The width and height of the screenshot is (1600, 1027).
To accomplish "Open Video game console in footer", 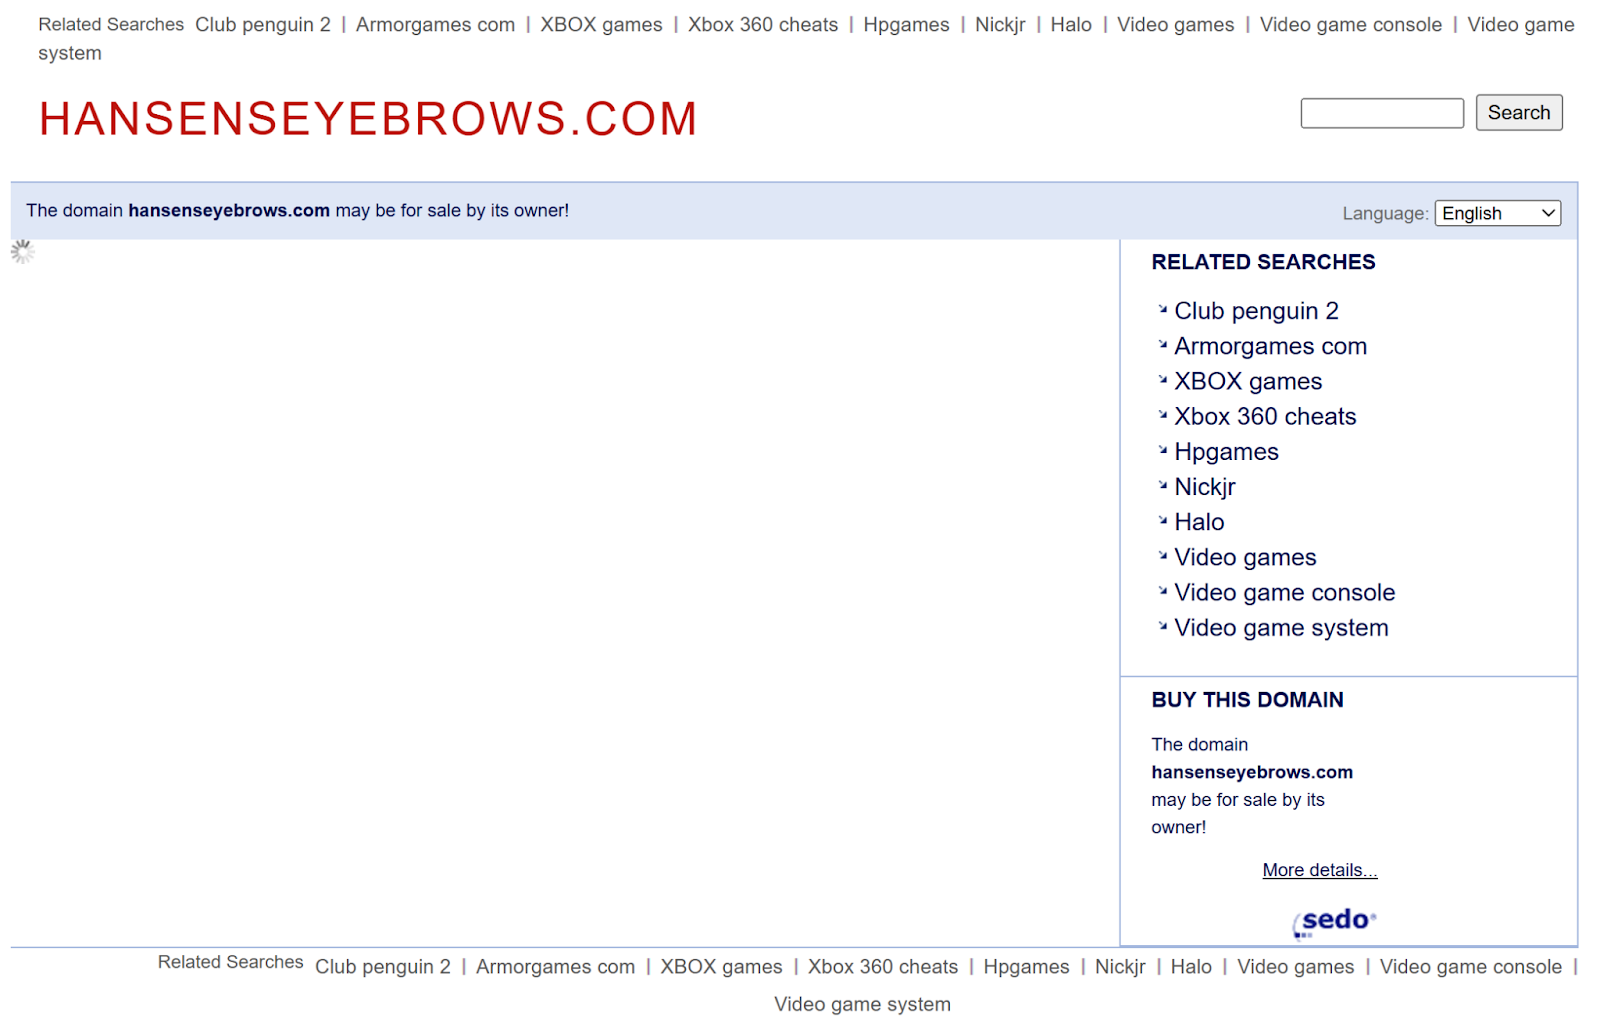I will [1470, 967].
